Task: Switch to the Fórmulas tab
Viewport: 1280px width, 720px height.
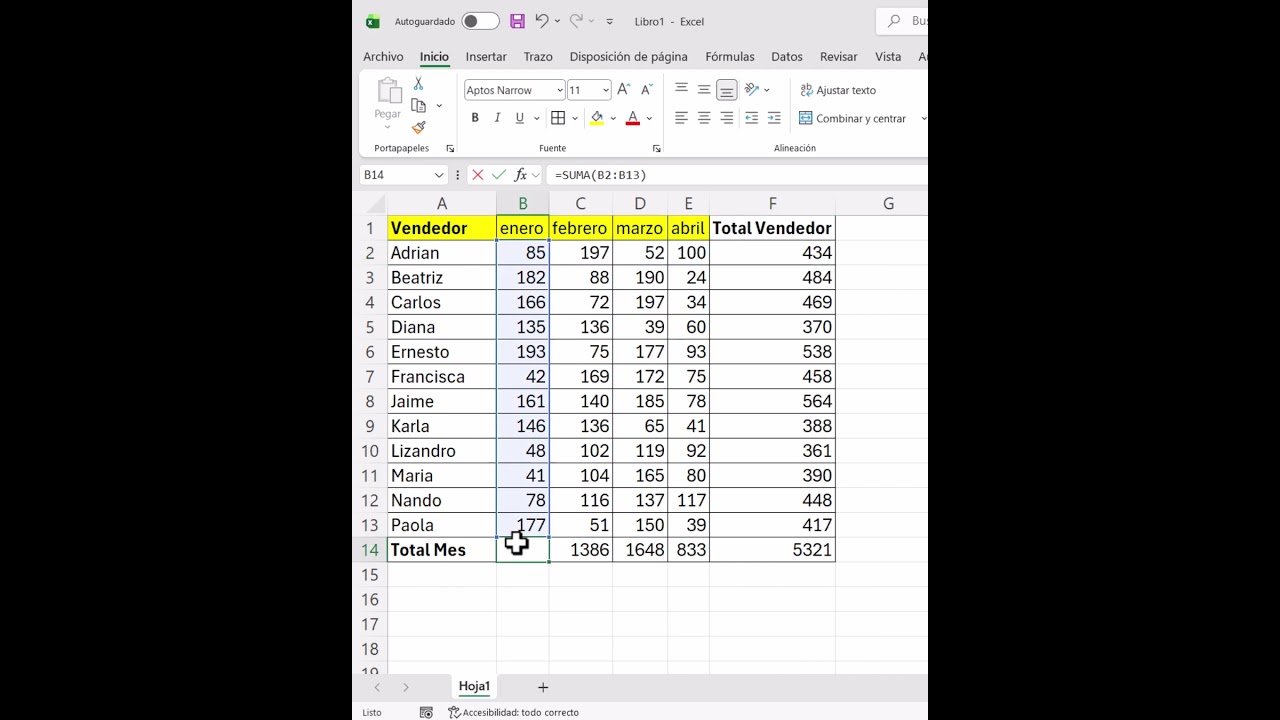Action: click(x=730, y=57)
